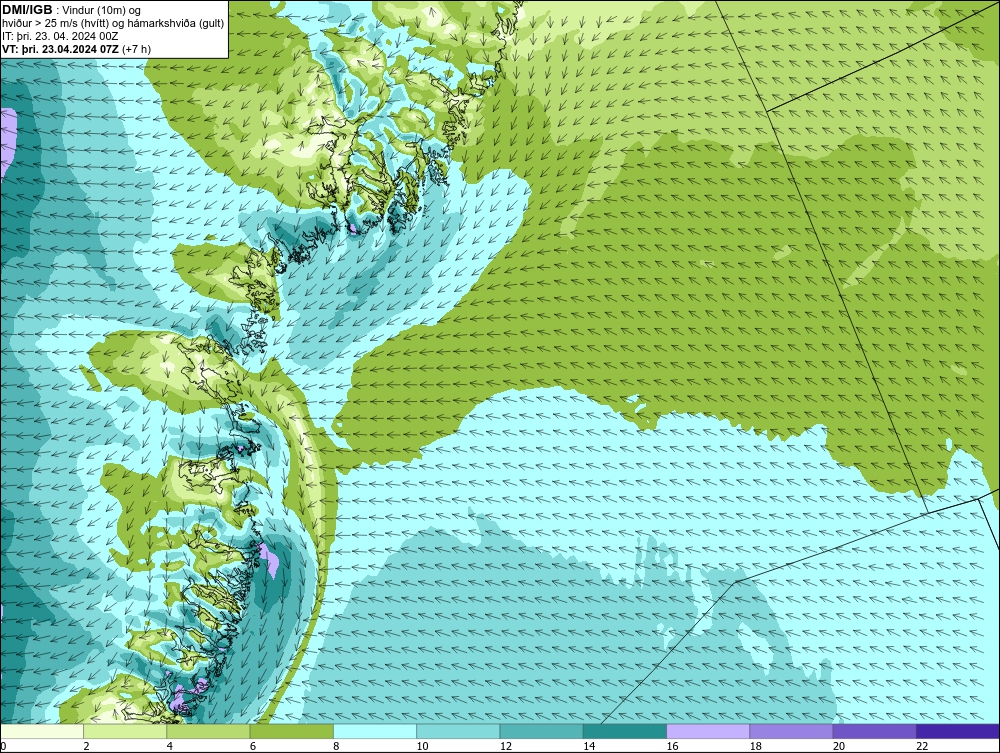This screenshot has width=1000, height=753.
Task: Click the 8–10 m/s light cyan legend swatch
Action: click(x=375, y=731)
